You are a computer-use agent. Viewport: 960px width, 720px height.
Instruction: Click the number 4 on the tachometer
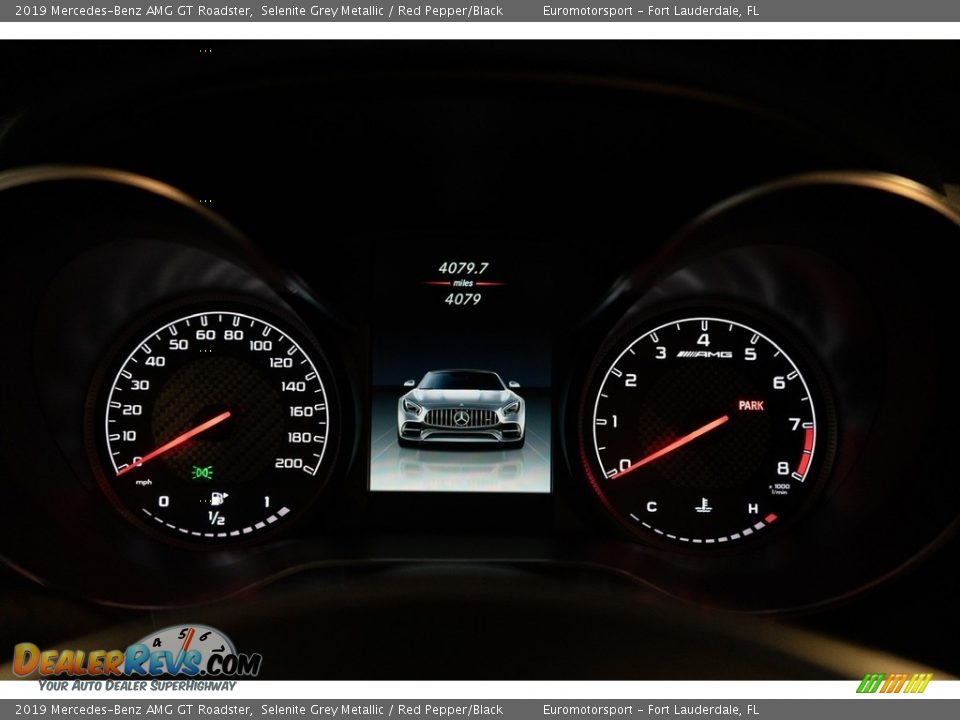point(703,340)
